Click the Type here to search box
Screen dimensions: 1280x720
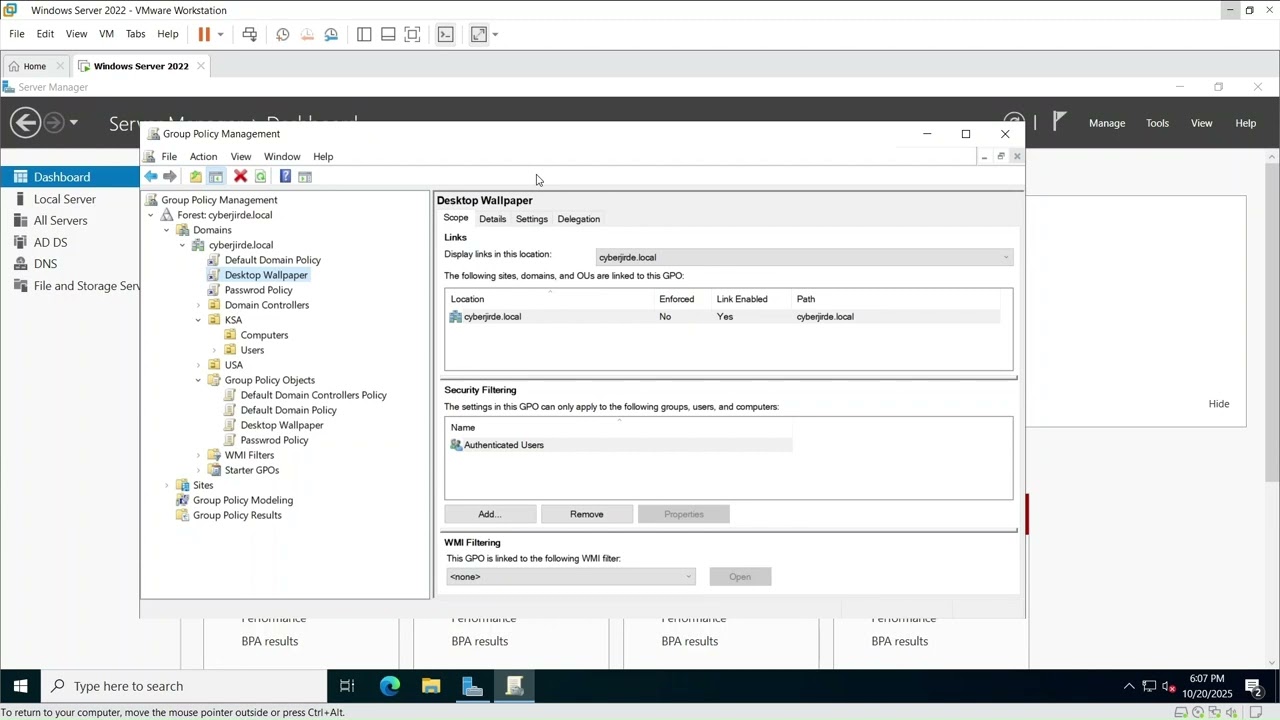click(x=183, y=686)
